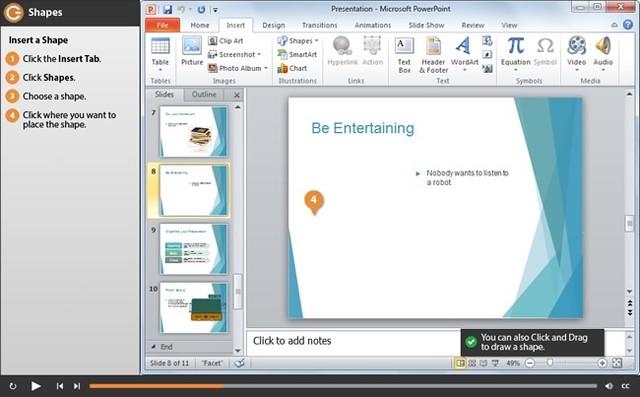Open the File tab
Image resolution: width=640 pixels, height=397 pixels.
pyautogui.click(x=162, y=25)
